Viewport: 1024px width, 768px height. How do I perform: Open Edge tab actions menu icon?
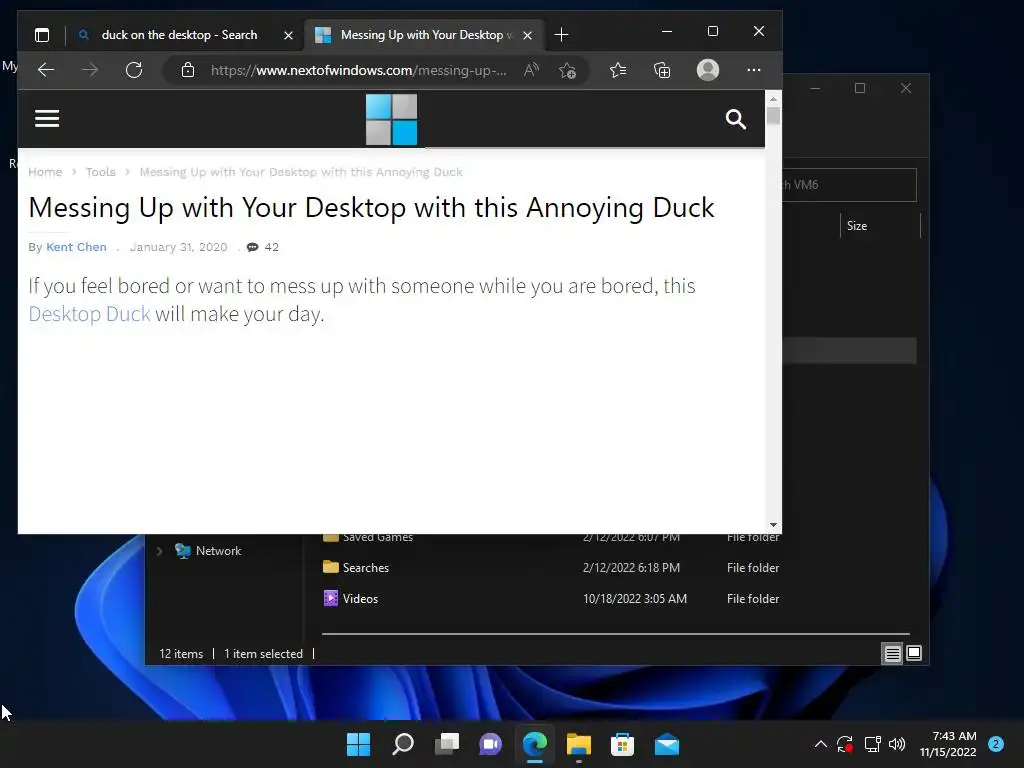pyautogui.click(x=42, y=35)
